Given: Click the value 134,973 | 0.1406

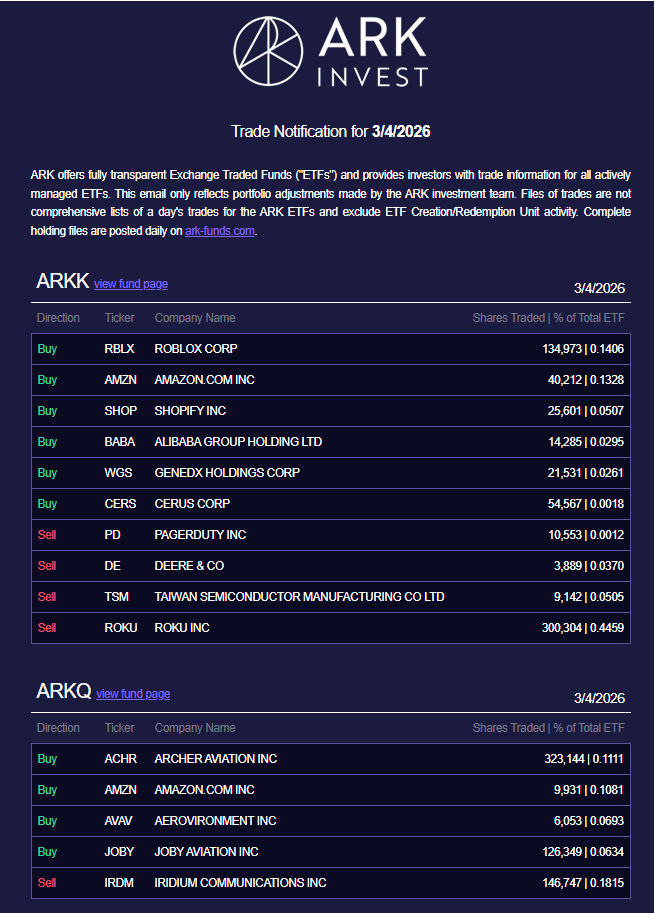Looking at the screenshot, I should (583, 349).
